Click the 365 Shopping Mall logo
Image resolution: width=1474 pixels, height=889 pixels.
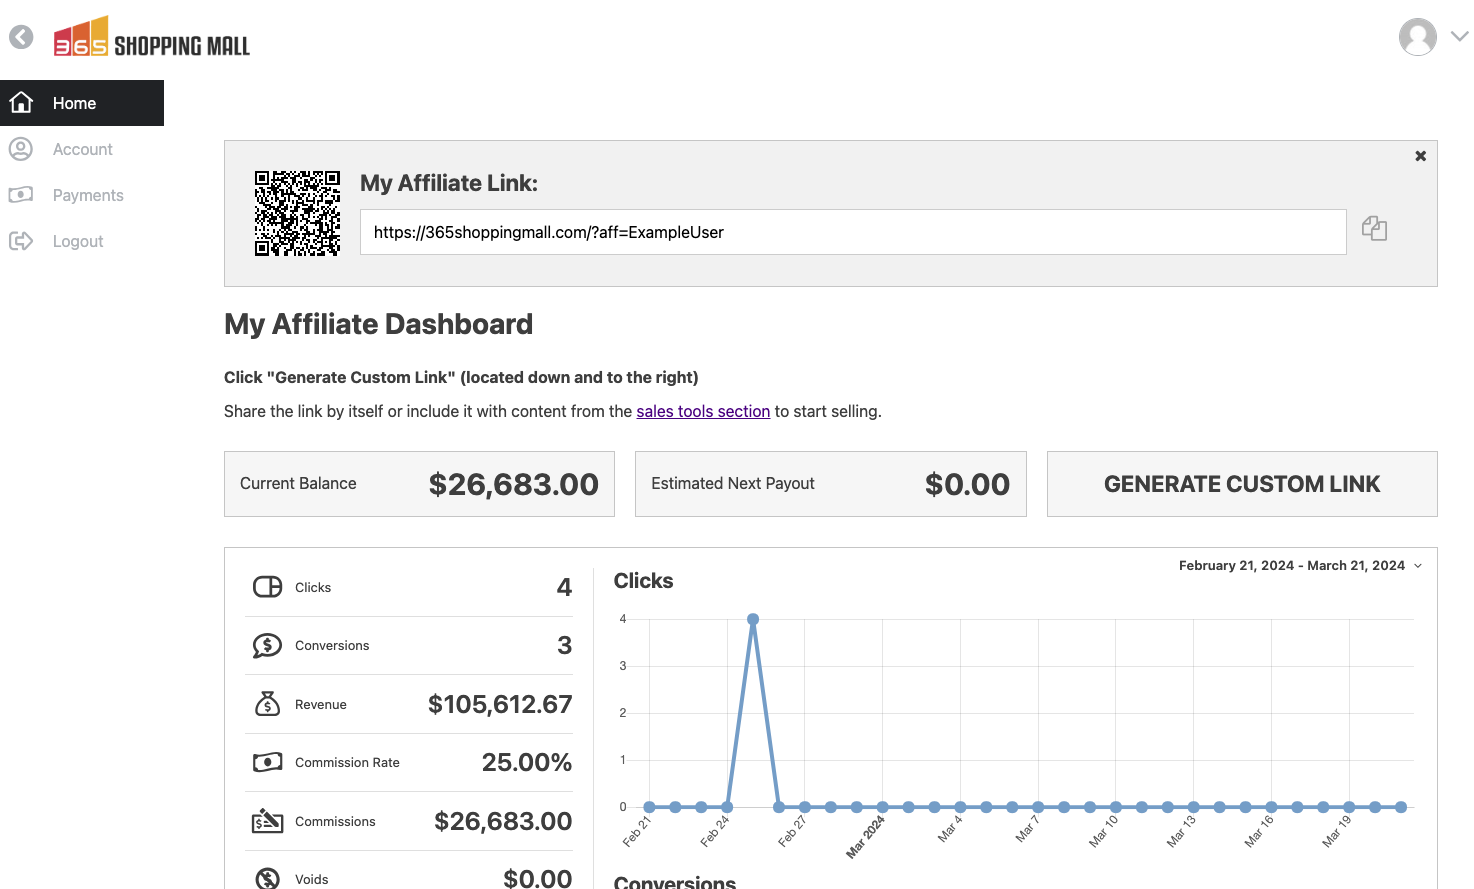click(152, 38)
